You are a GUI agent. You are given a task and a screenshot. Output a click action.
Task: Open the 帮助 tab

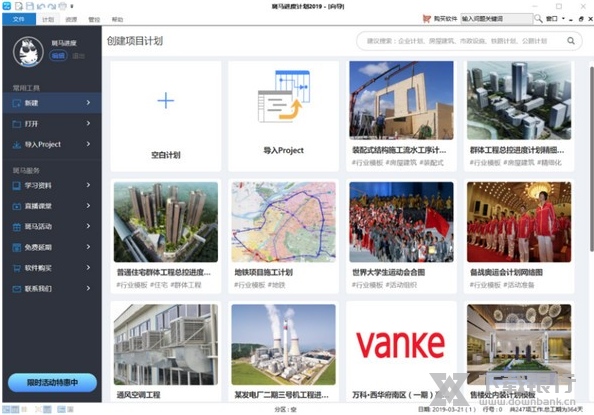tap(117, 19)
